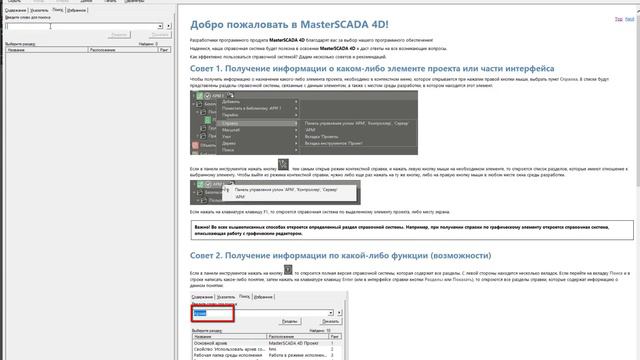Click the boxed note starting with "Важно!"
The width and height of the screenshot is (640, 360).
412,230
